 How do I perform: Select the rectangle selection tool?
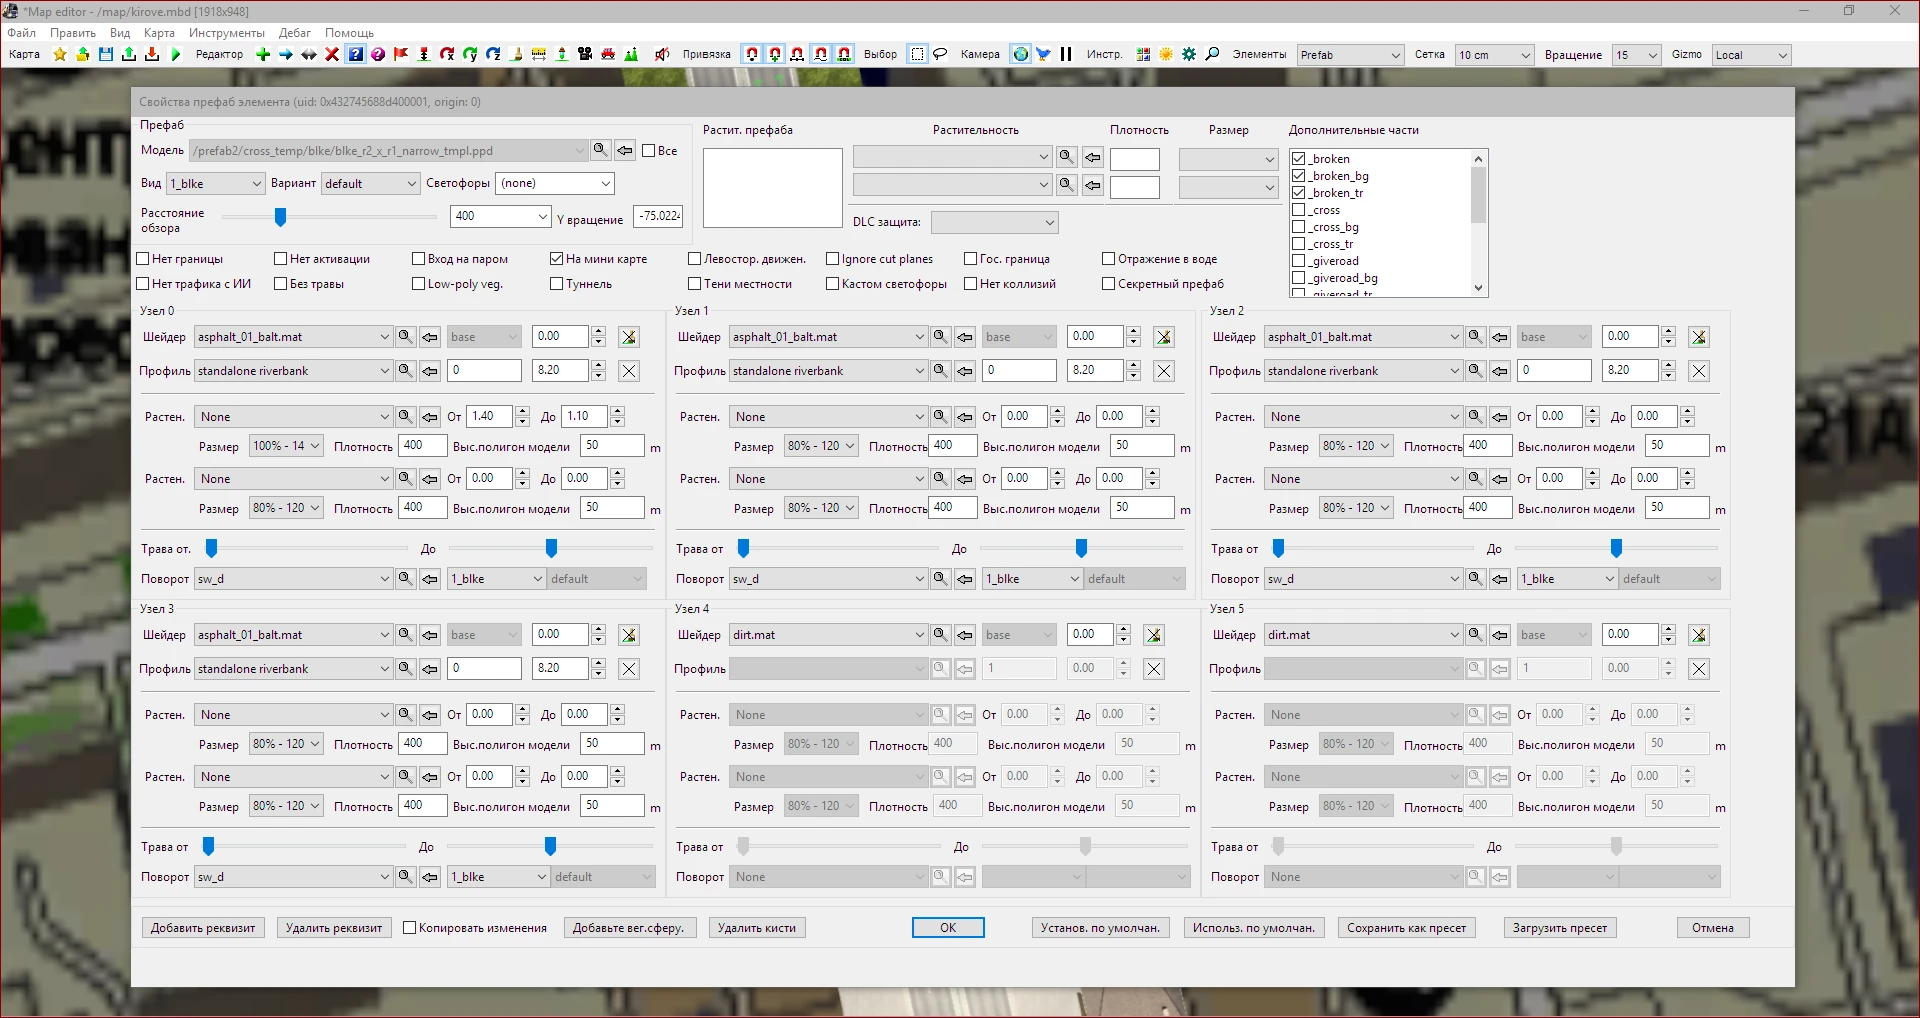pyautogui.click(x=918, y=54)
